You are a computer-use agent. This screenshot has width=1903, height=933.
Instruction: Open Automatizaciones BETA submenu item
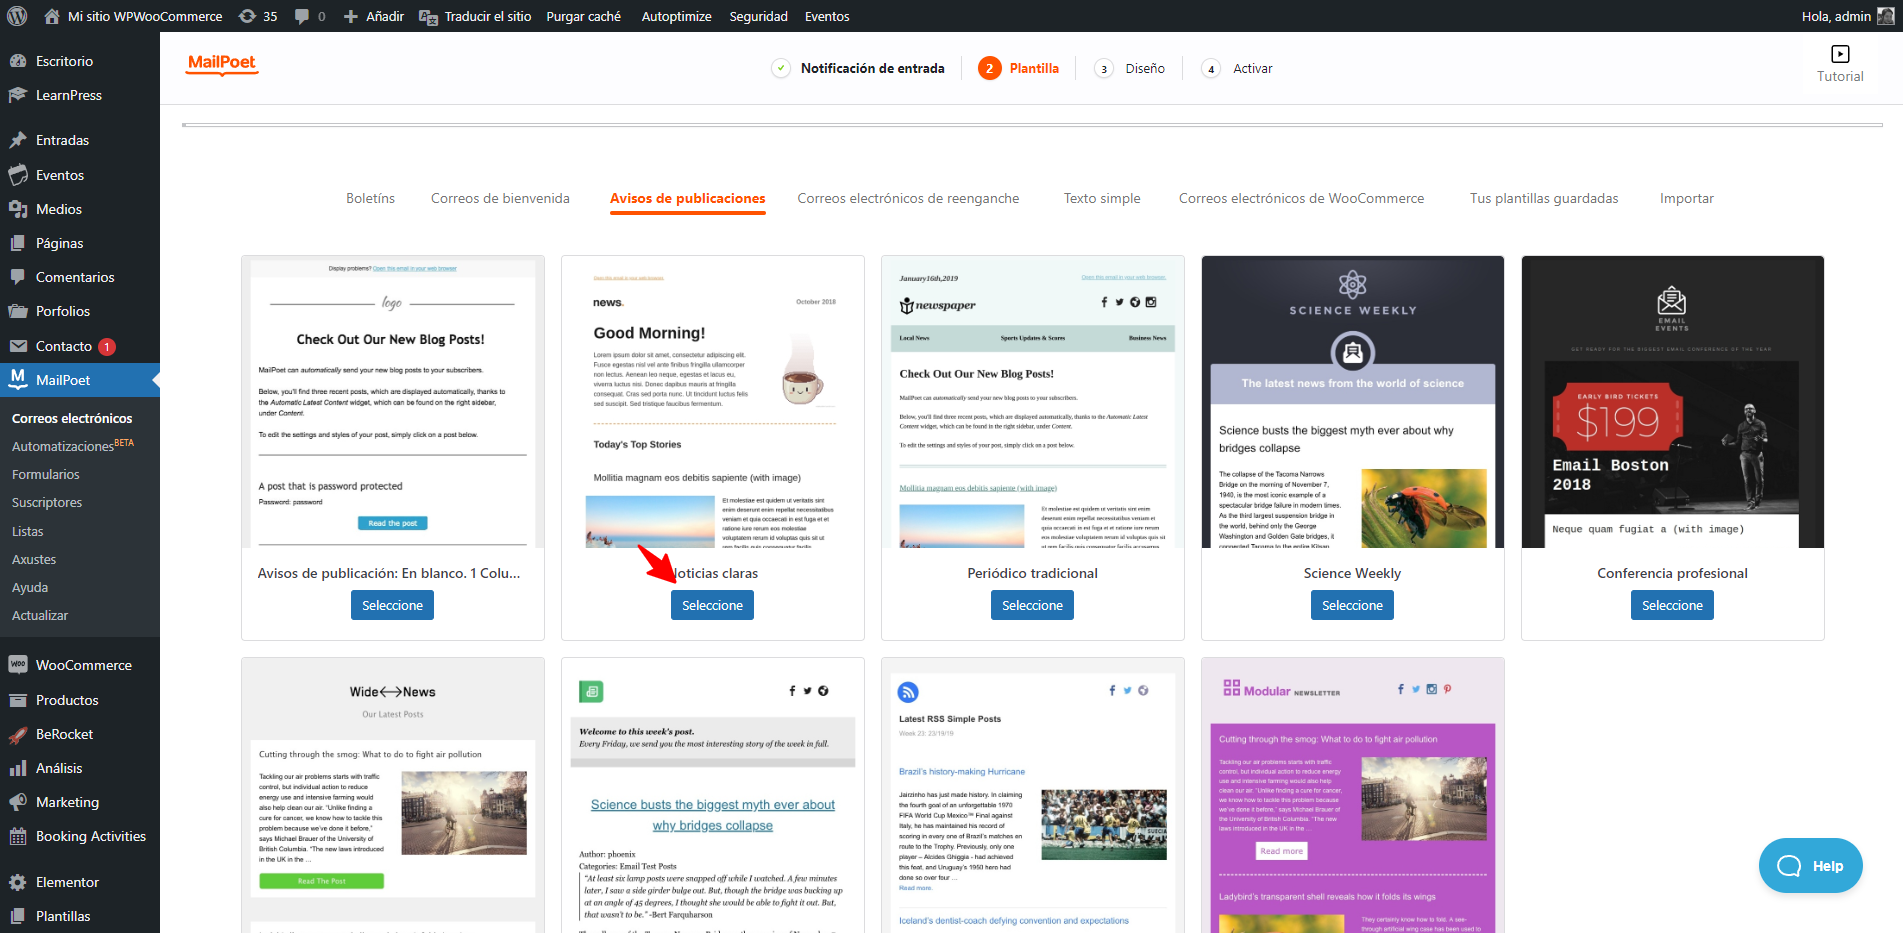tap(72, 445)
